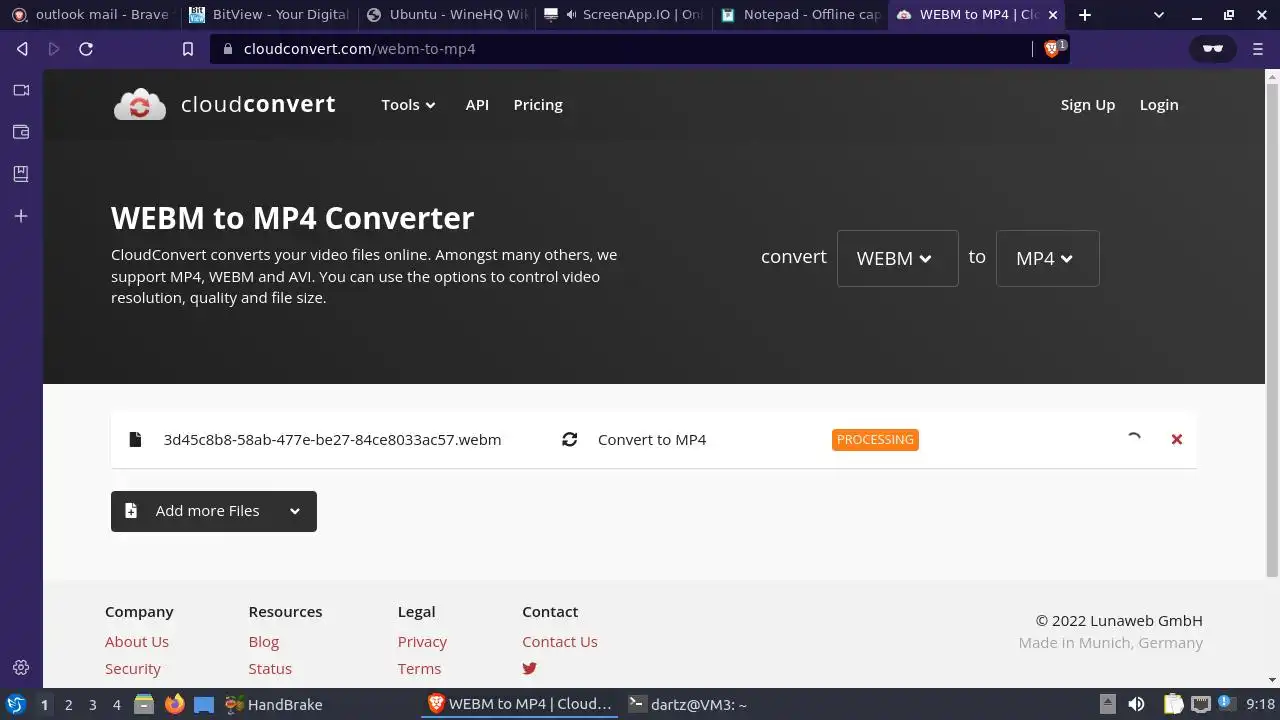Click the Convert to MP4 label
1280x720 pixels.
[x=652, y=439]
